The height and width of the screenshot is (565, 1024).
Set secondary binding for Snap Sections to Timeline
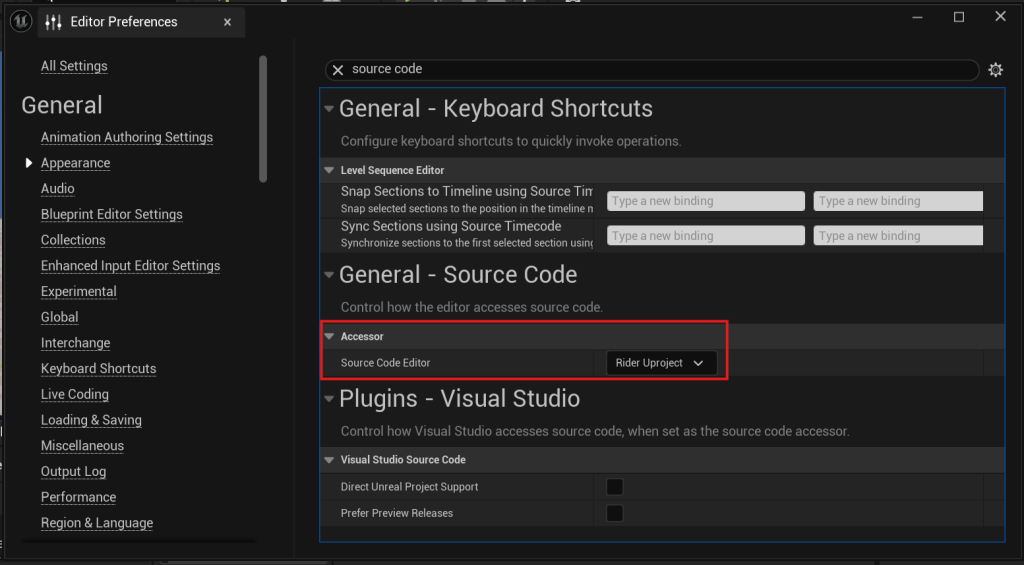(x=898, y=201)
